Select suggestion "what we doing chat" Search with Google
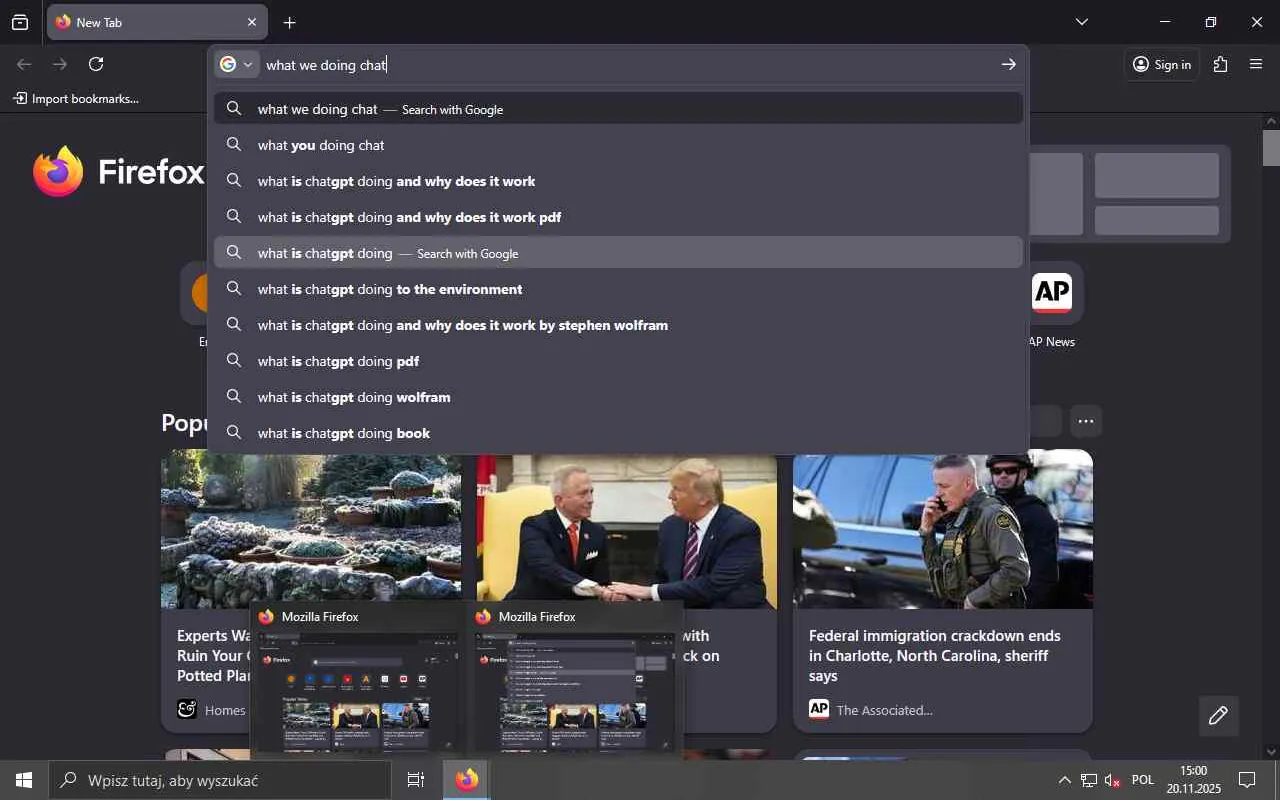1280x800 pixels. click(618, 109)
